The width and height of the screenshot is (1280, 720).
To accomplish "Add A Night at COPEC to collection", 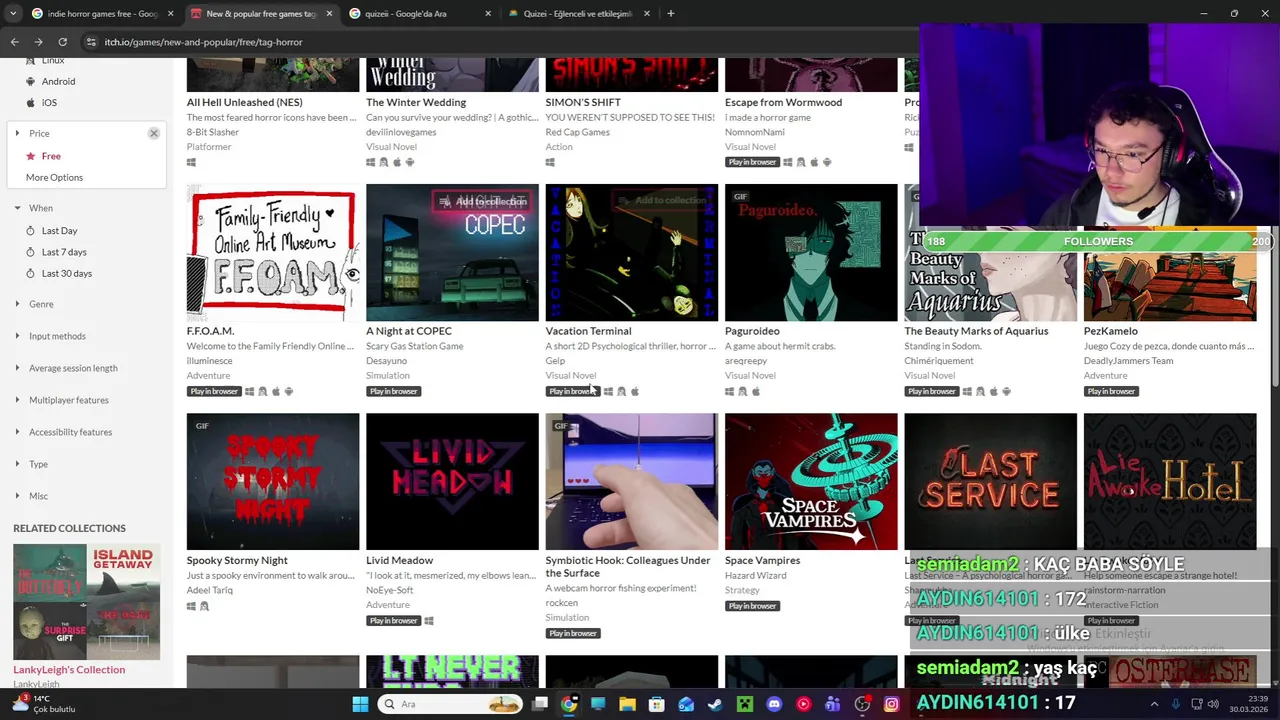I will (x=483, y=201).
